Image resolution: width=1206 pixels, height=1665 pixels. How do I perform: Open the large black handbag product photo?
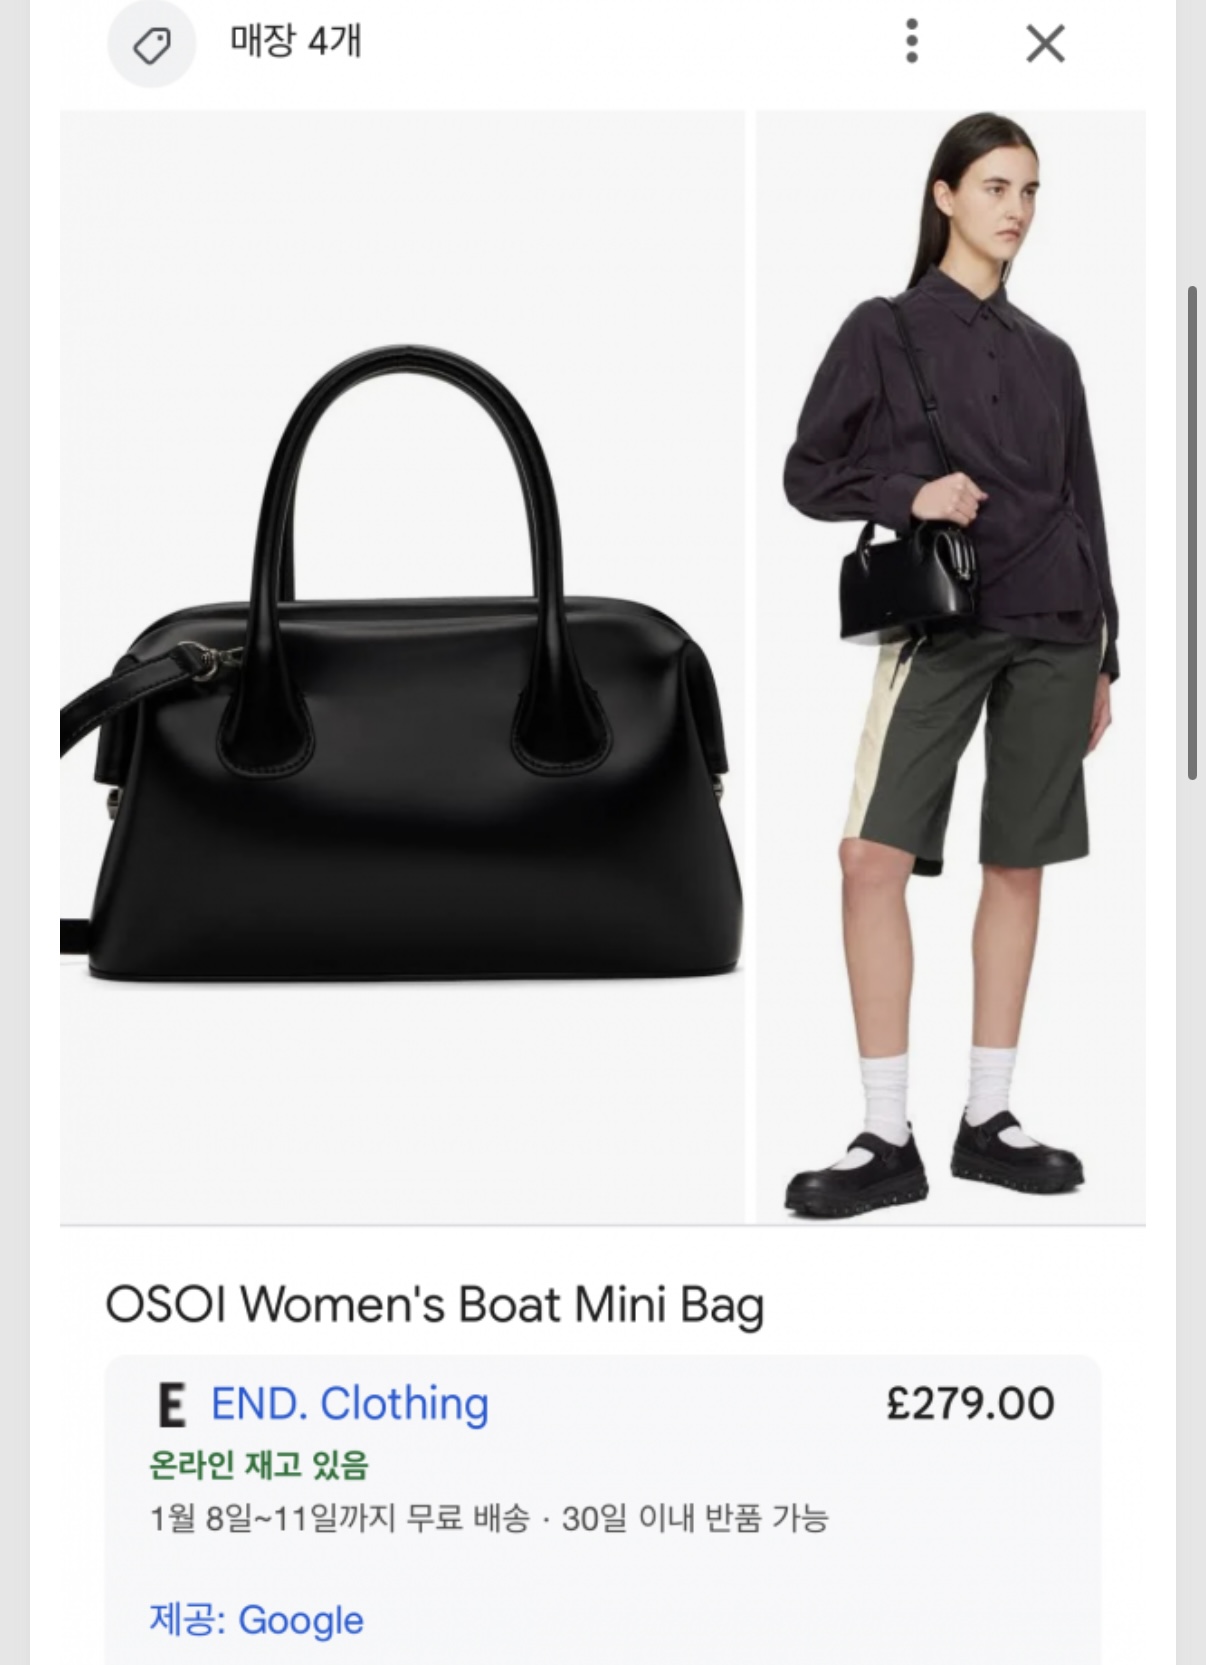point(402,666)
